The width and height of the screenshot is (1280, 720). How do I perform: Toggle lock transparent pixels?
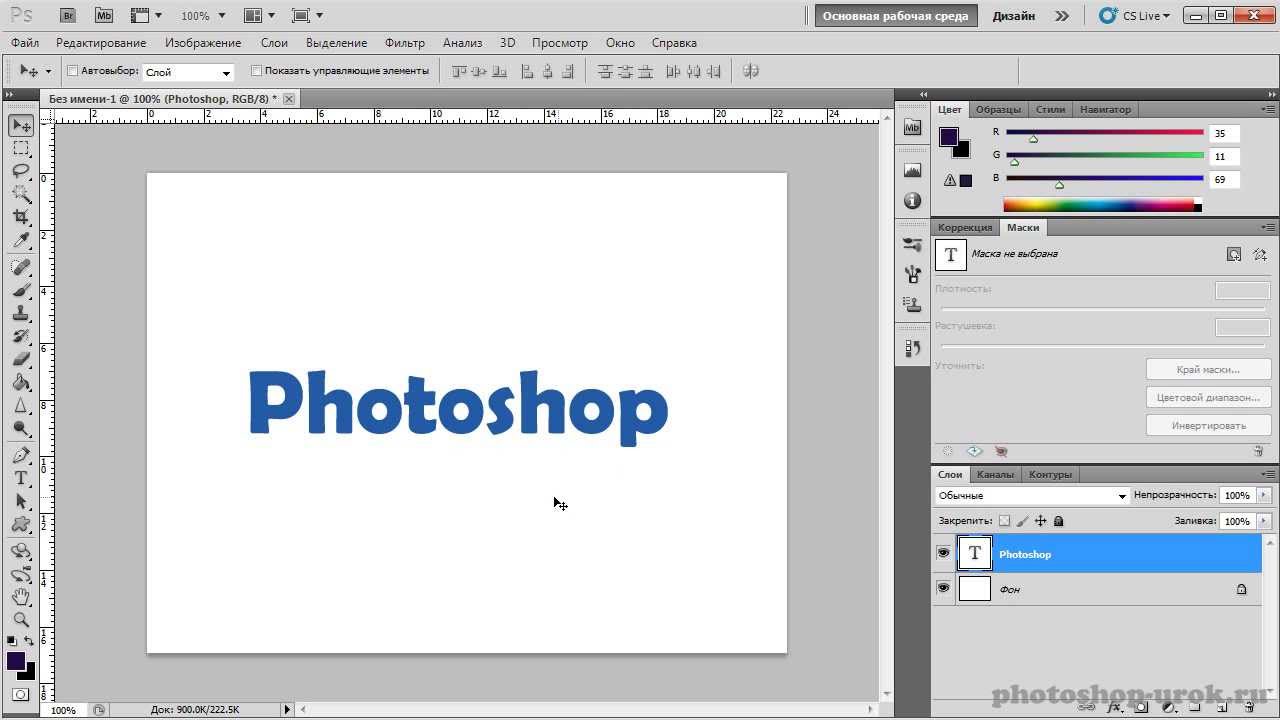click(1004, 521)
